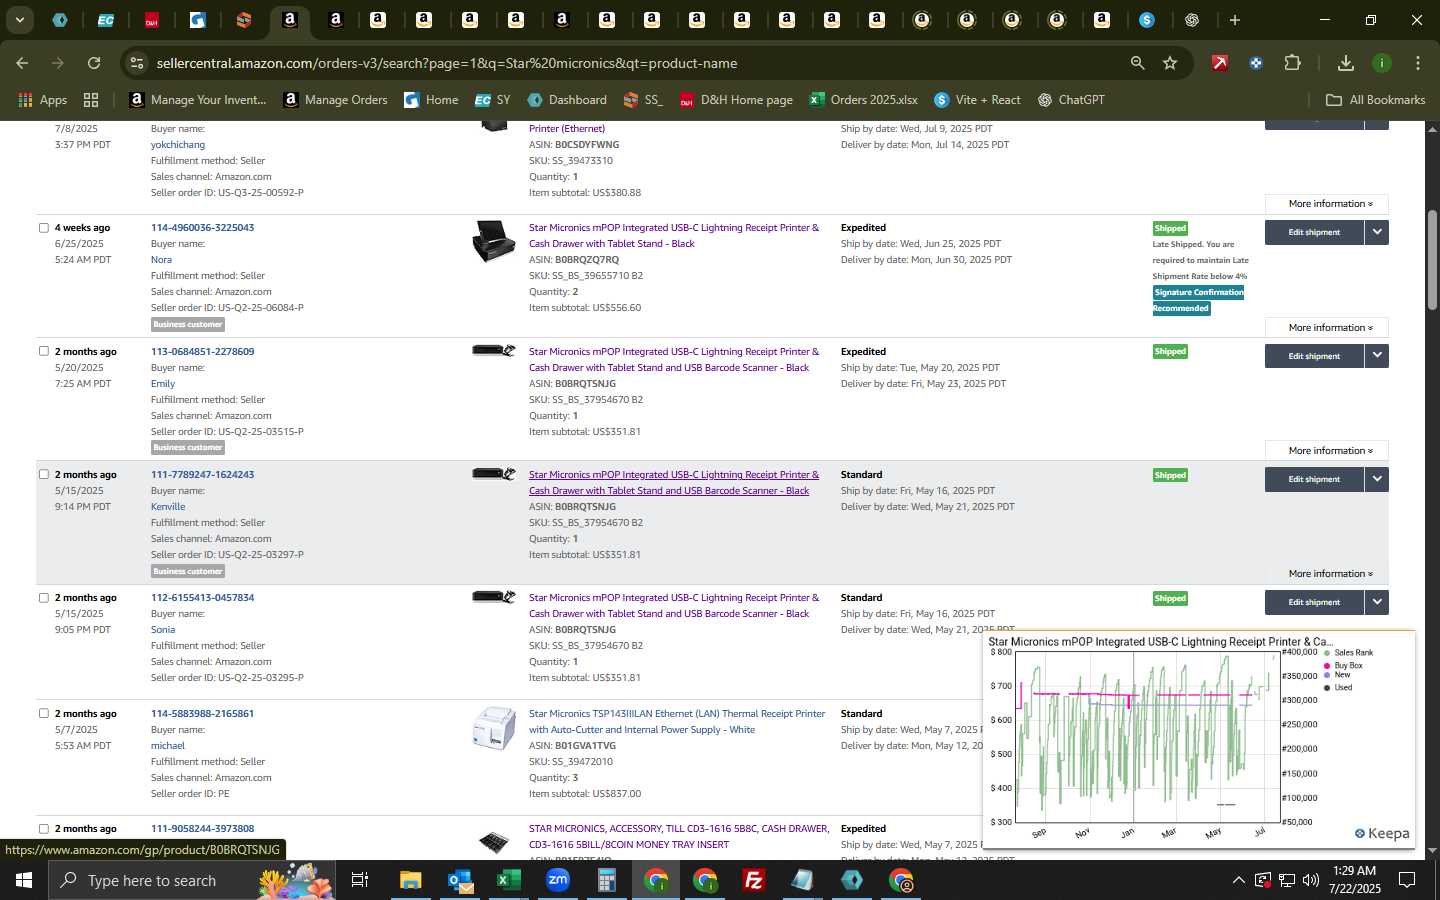The image size is (1440, 900).
Task: Click the Windows taskbar search box
Action: tap(190, 880)
